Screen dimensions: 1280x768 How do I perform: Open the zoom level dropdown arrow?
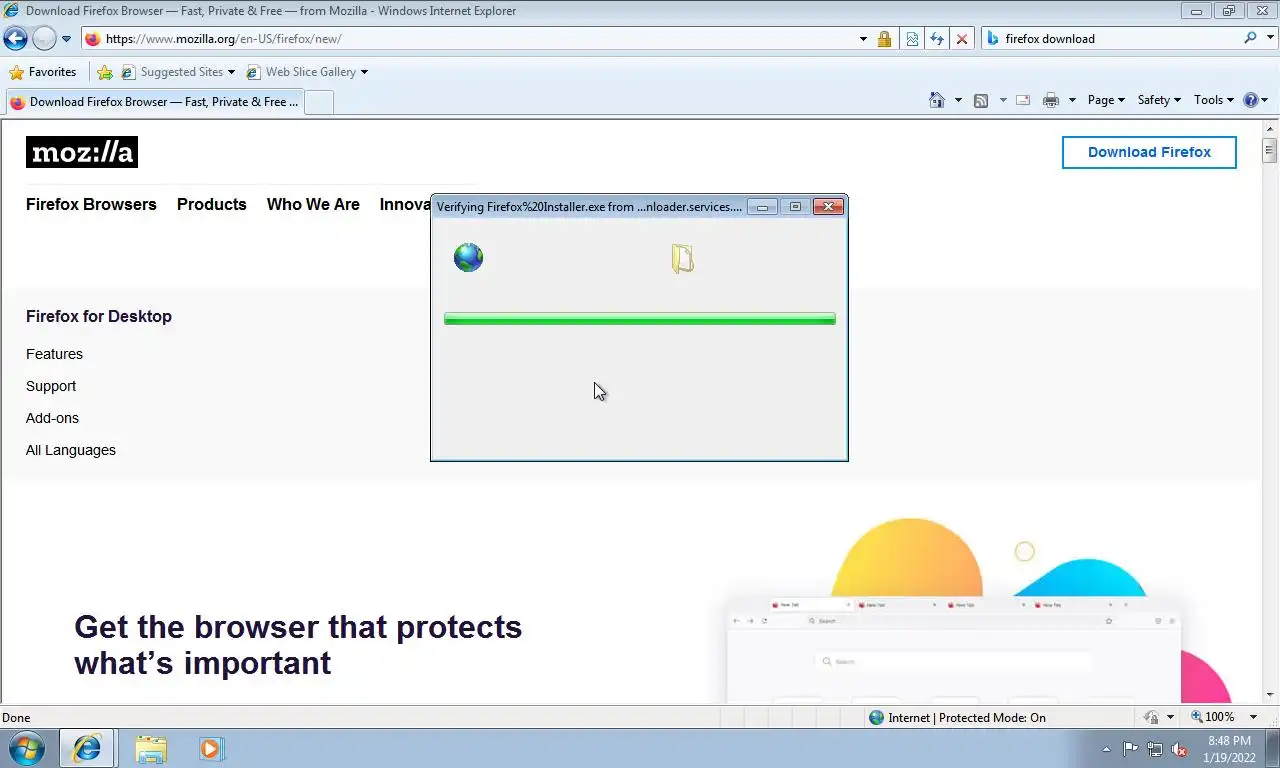pyautogui.click(x=1253, y=717)
